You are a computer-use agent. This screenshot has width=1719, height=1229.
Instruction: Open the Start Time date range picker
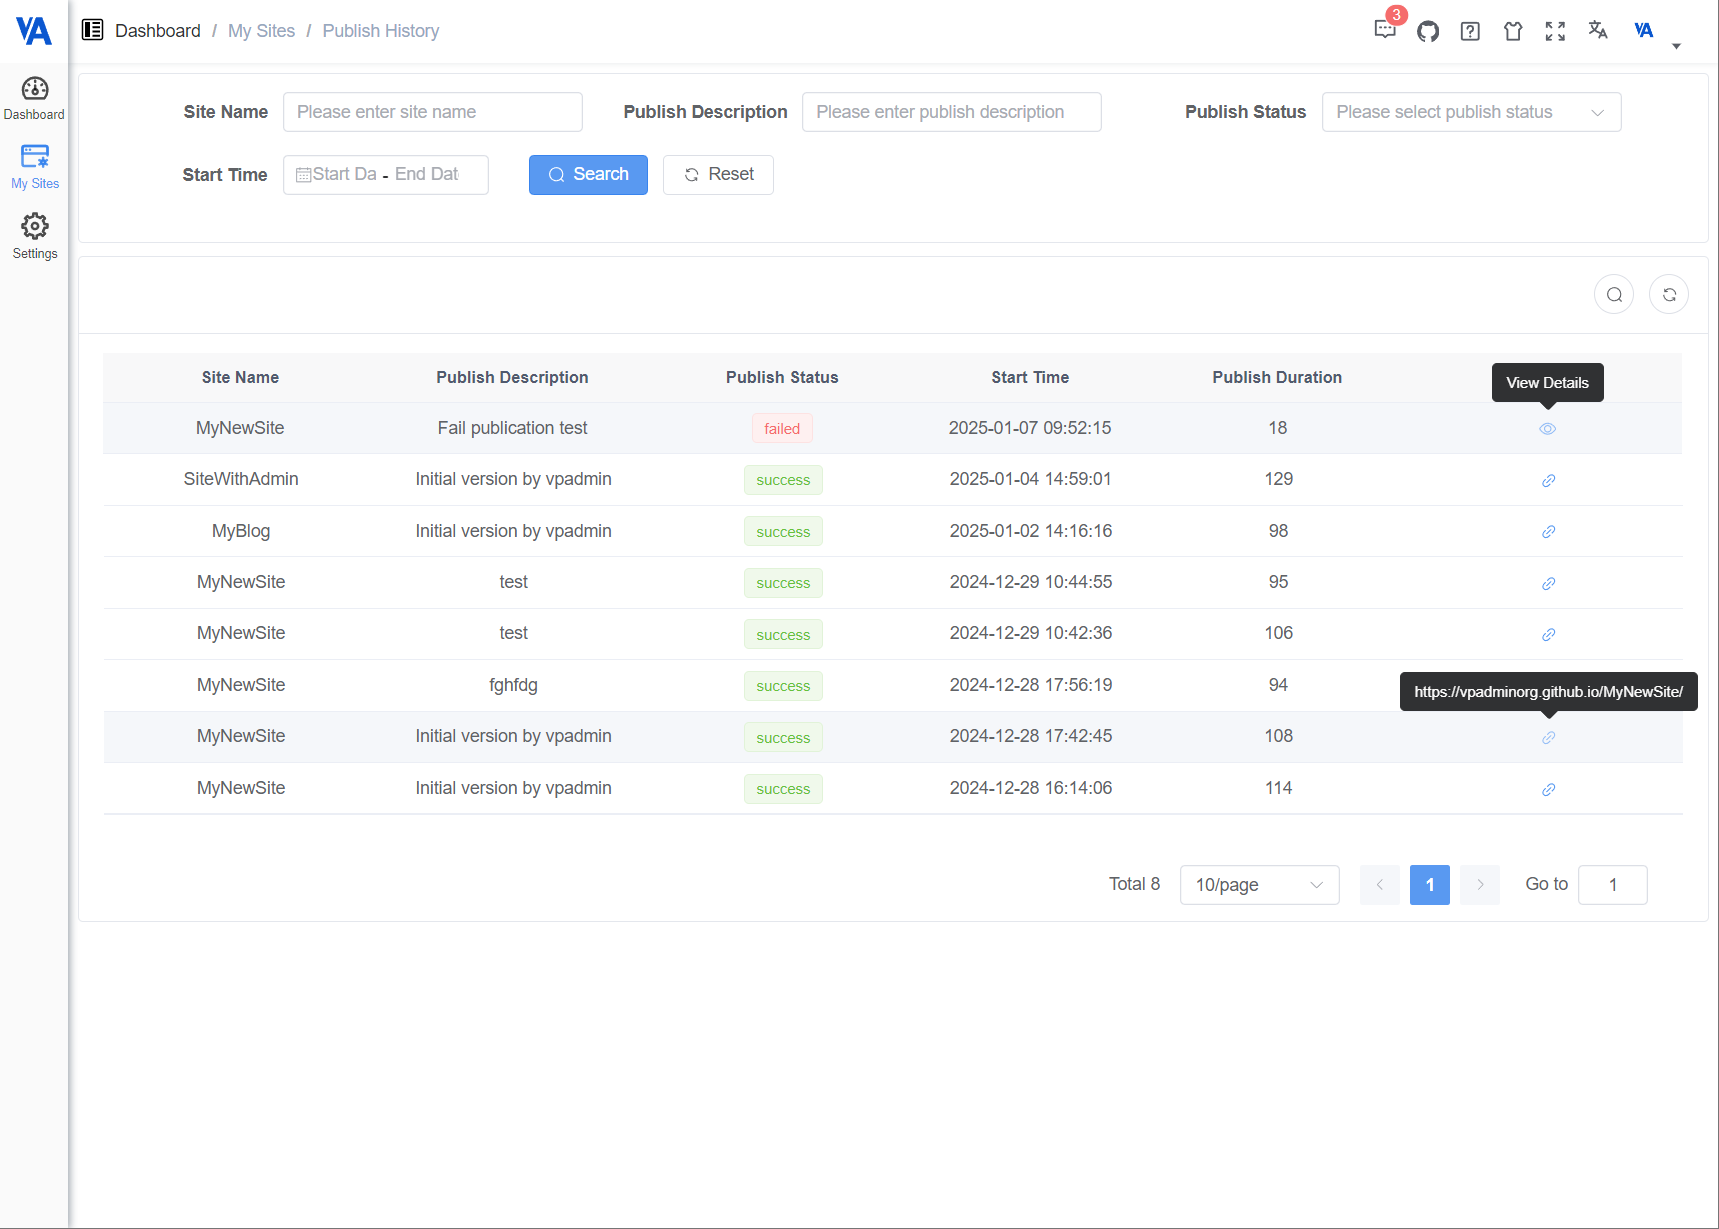(x=386, y=175)
